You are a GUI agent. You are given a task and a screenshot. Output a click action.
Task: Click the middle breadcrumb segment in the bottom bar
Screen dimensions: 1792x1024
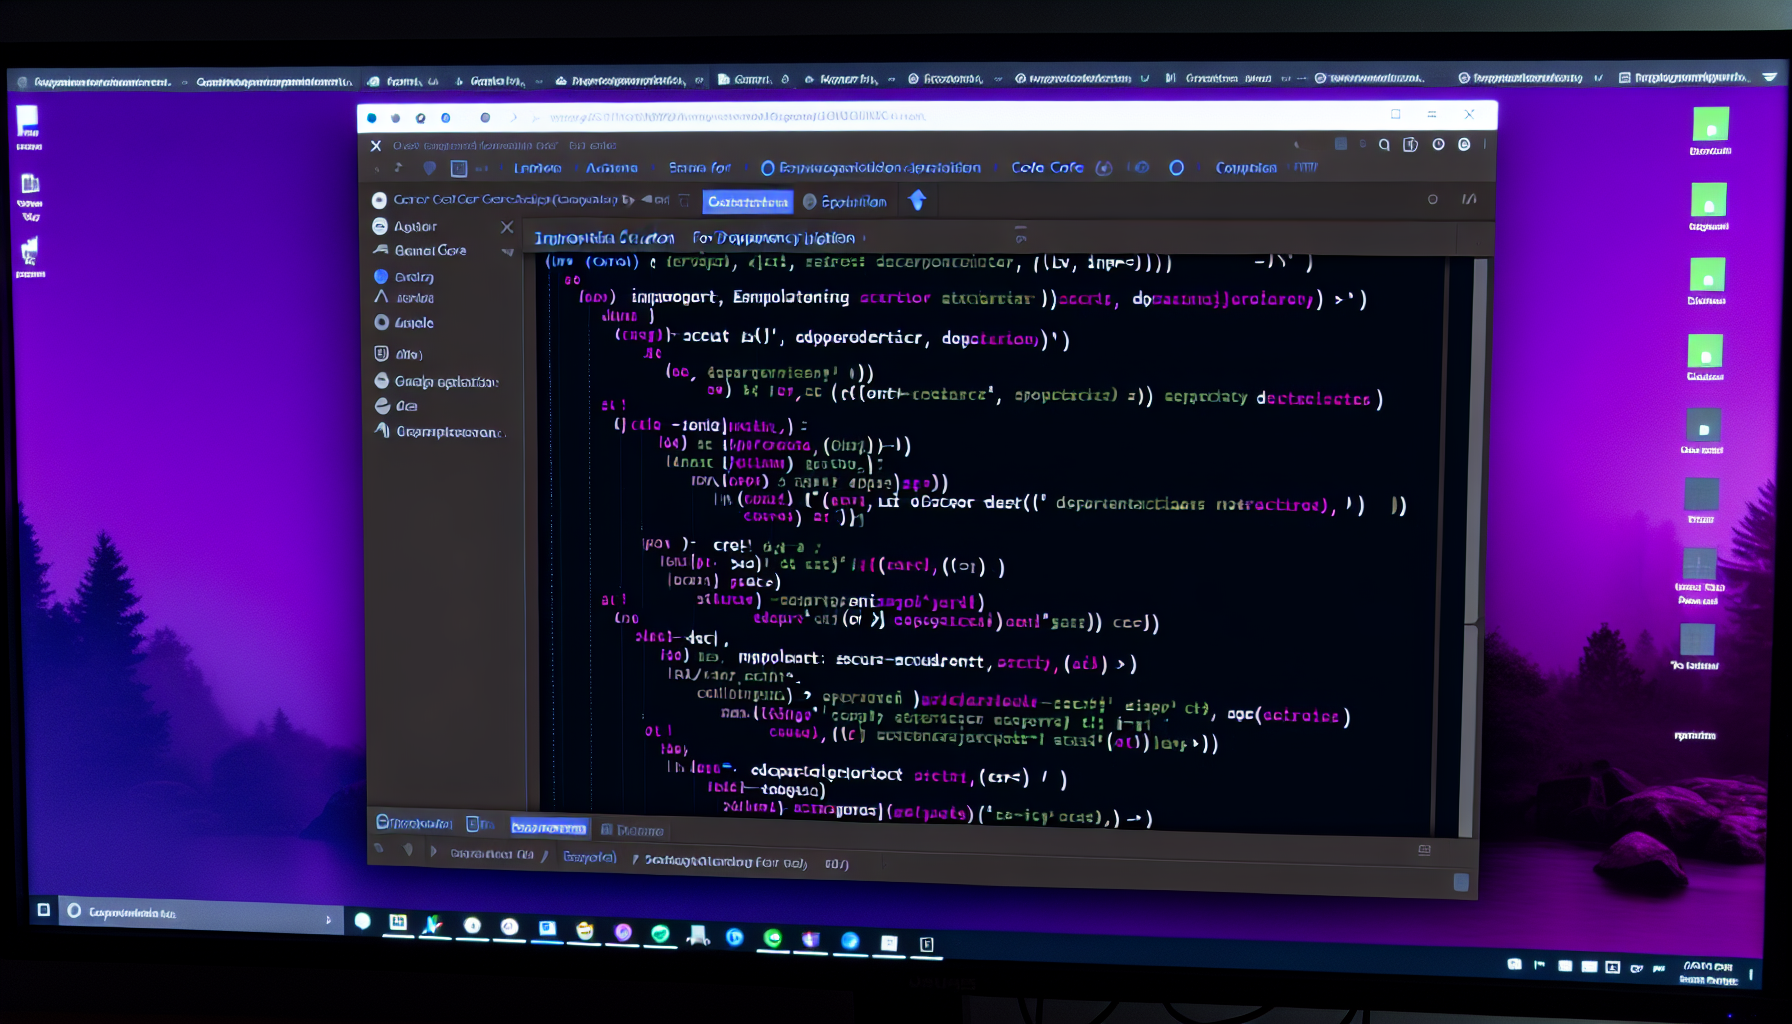point(589,857)
